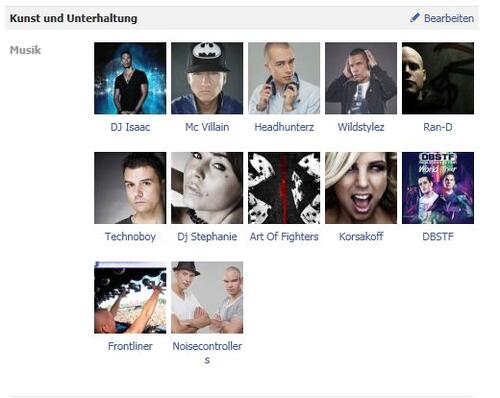
Task: Click the Bearbeiten pencil icon
Action: click(x=415, y=18)
